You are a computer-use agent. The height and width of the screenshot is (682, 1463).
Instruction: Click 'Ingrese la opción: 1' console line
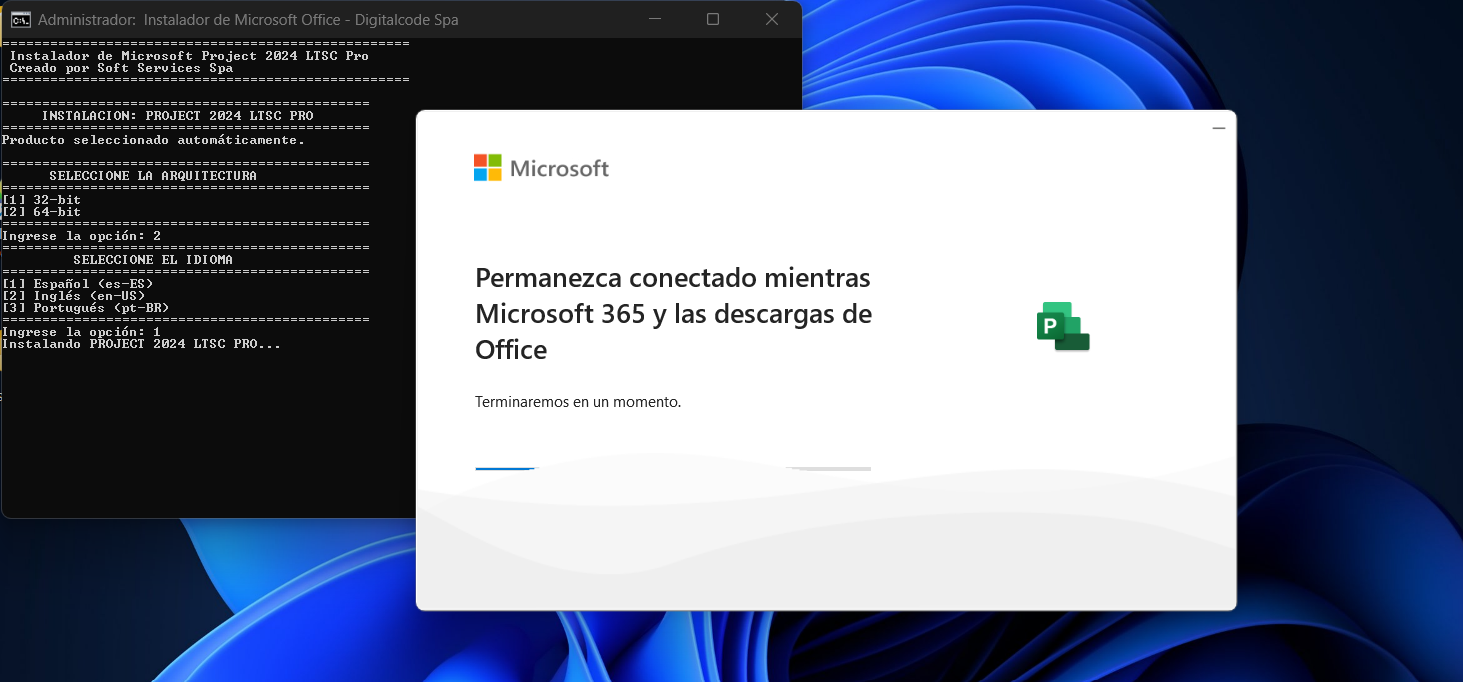(x=81, y=332)
